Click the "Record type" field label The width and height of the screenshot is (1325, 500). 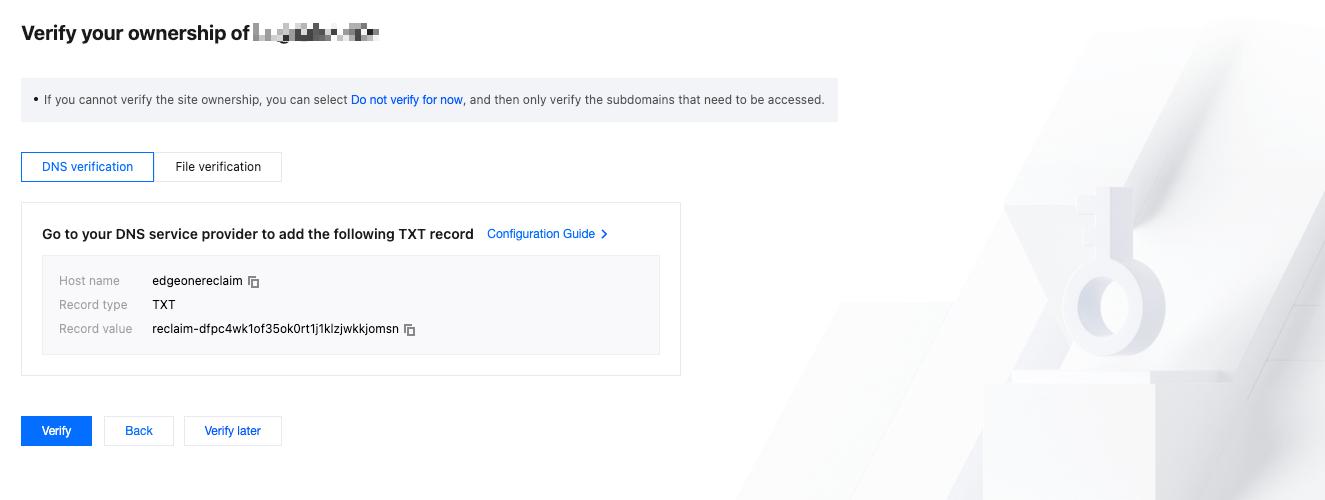[93, 305]
